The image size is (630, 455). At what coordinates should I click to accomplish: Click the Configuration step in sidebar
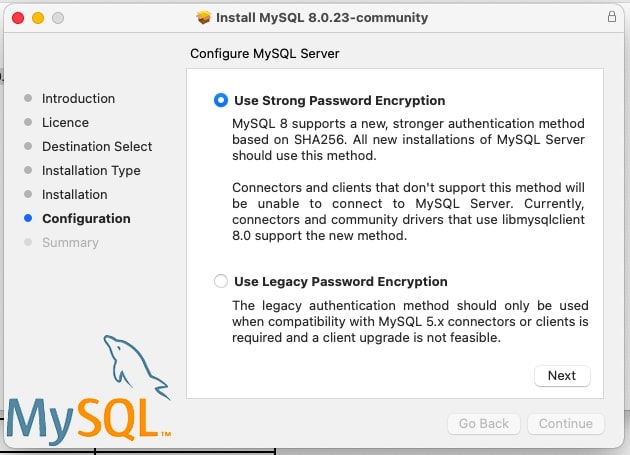(86, 219)
